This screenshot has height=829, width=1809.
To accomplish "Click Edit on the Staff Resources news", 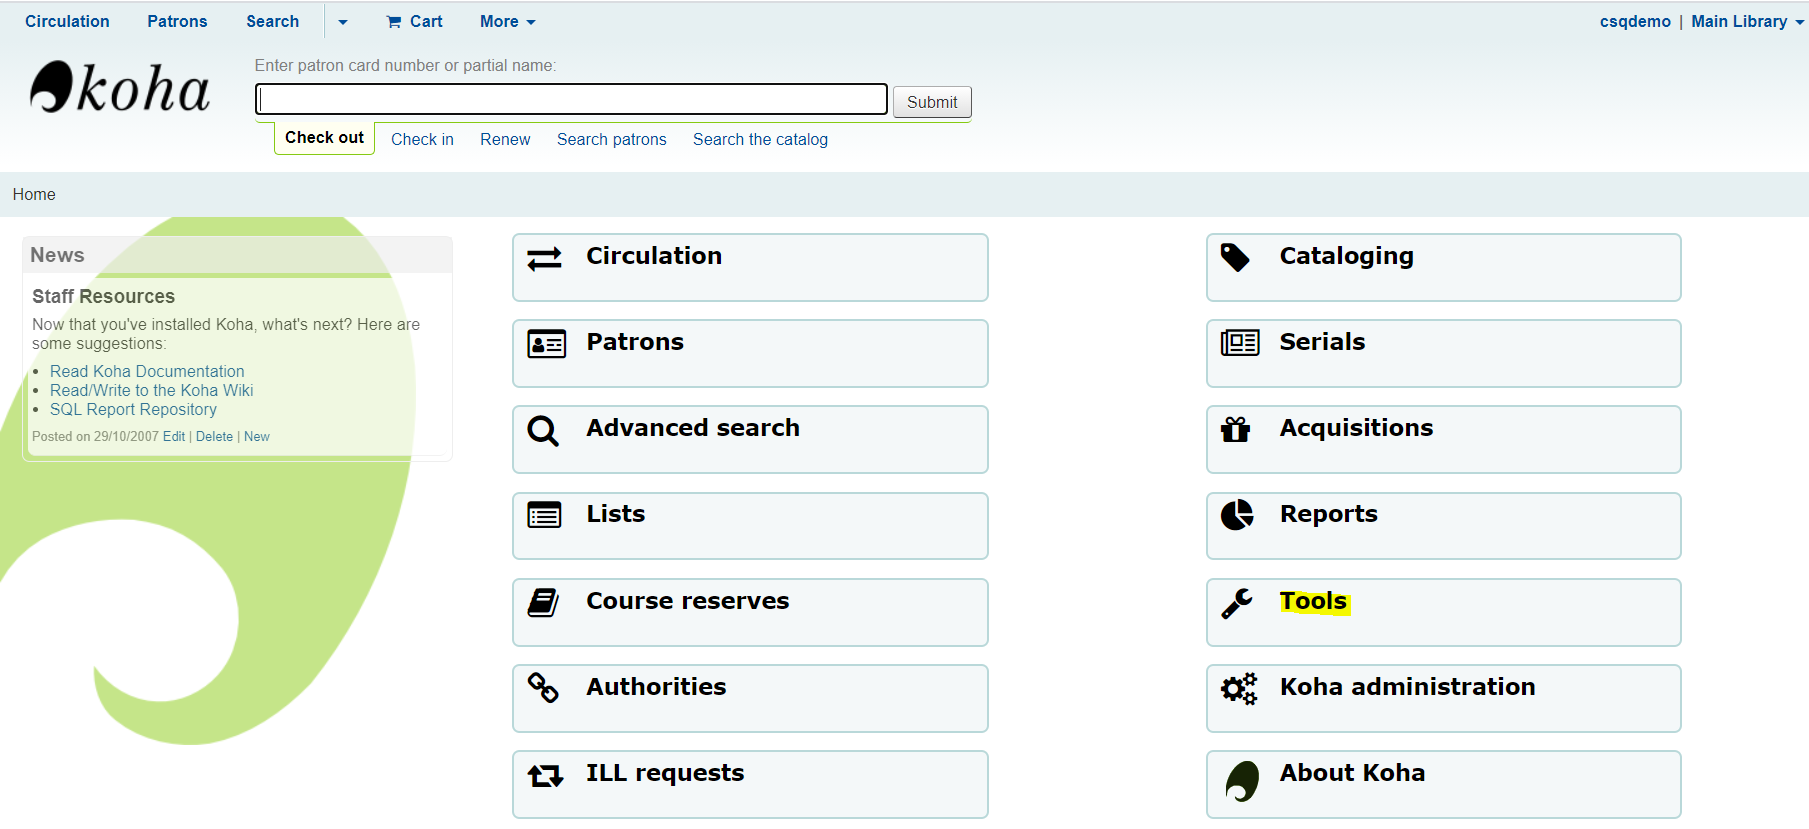I will pos(174,437).
